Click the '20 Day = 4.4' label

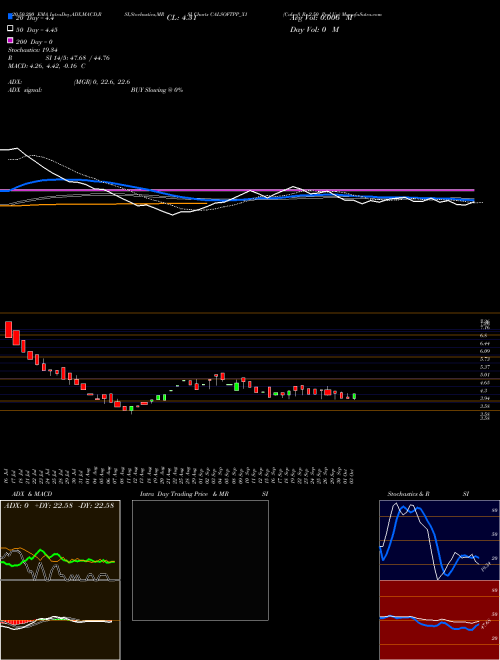(35, 18)
